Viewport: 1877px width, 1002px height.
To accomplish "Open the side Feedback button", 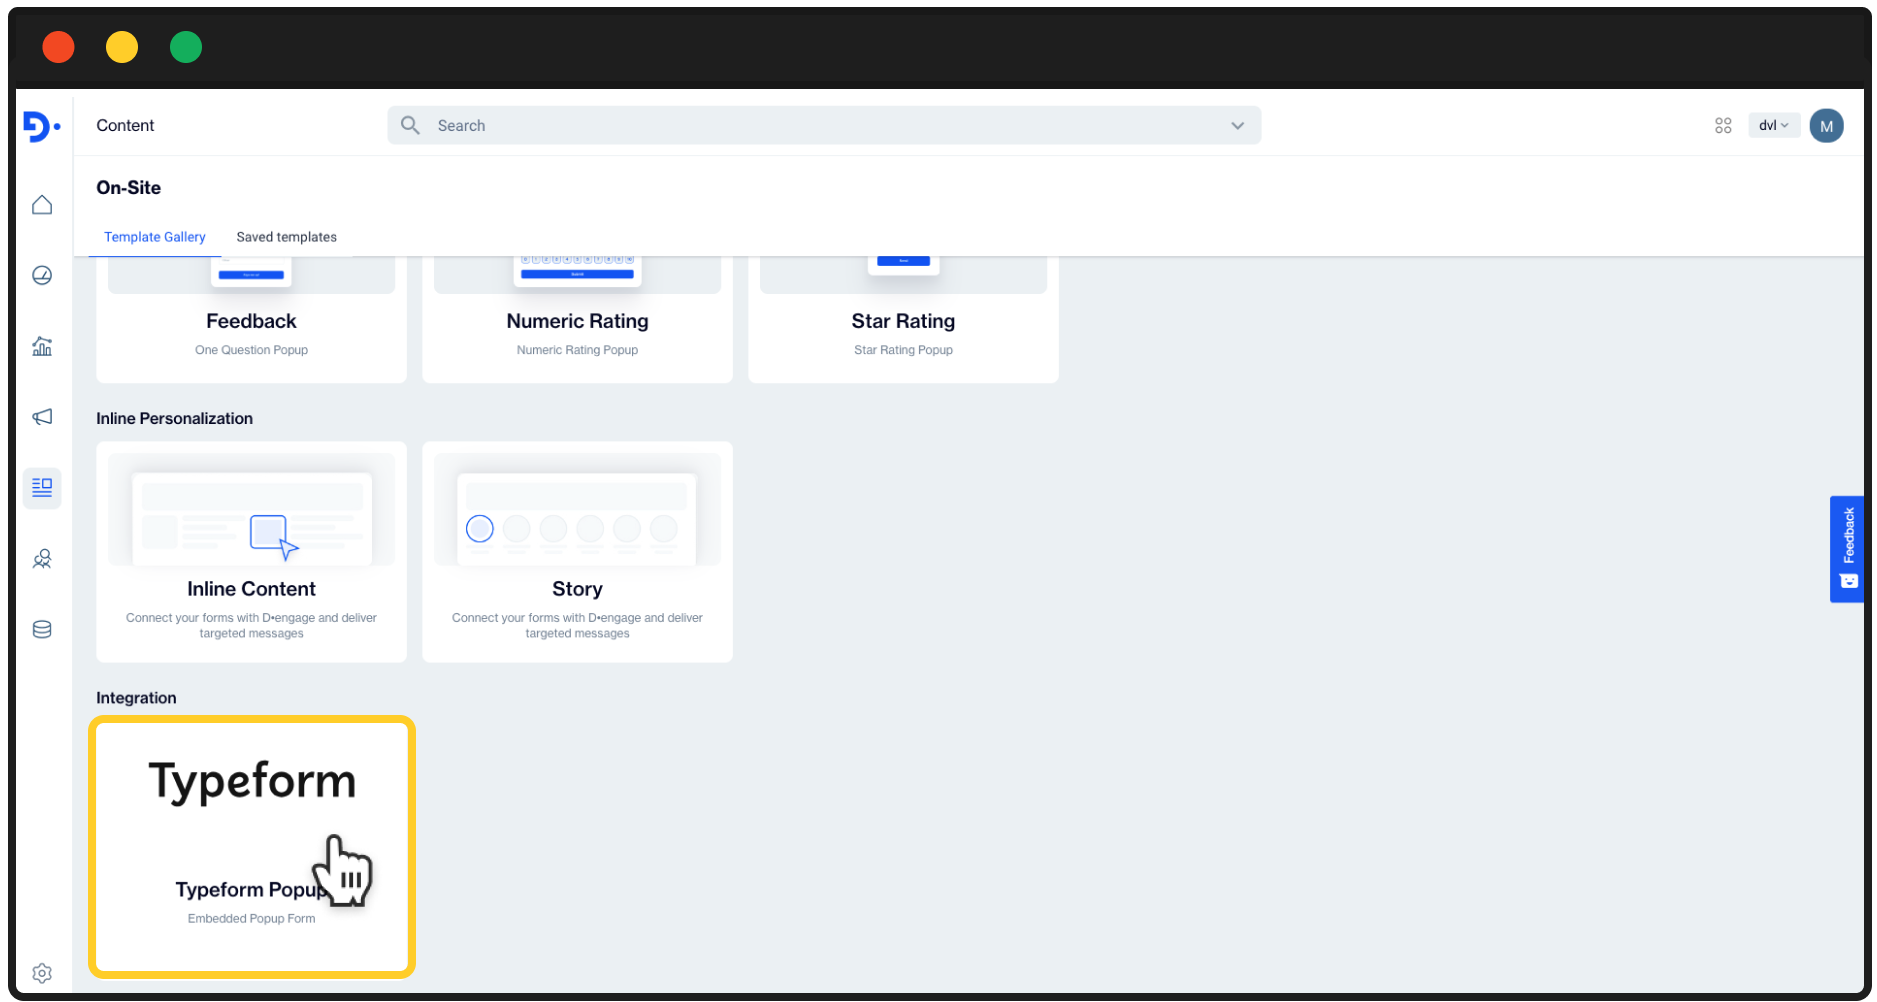I will pos(1846,549).
